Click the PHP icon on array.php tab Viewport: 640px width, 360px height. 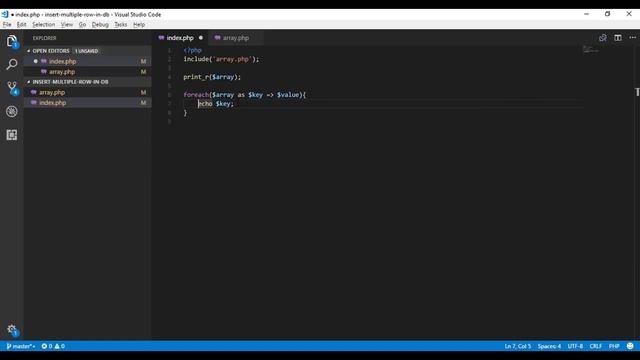point(218,38)
